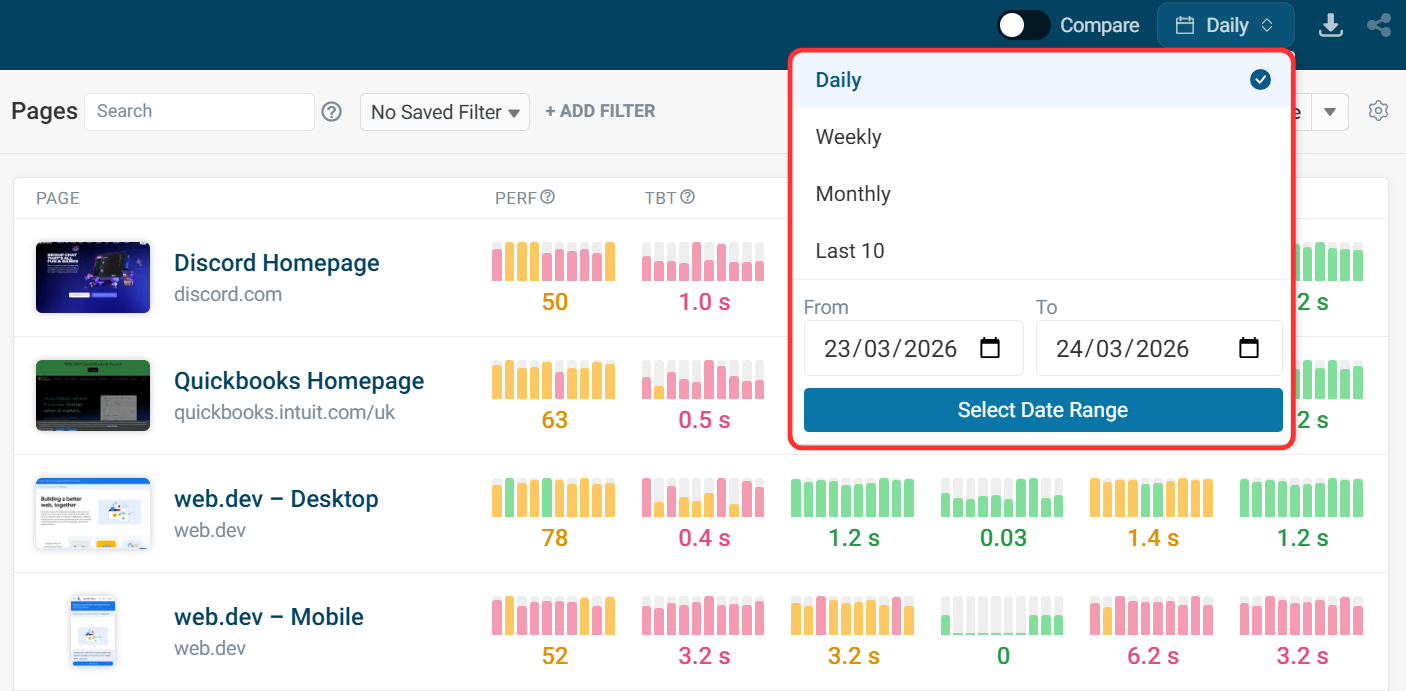Click the search help question mark icon
Image resolution: width=1406 pixels, height=691 pixels.
point(332,112)
